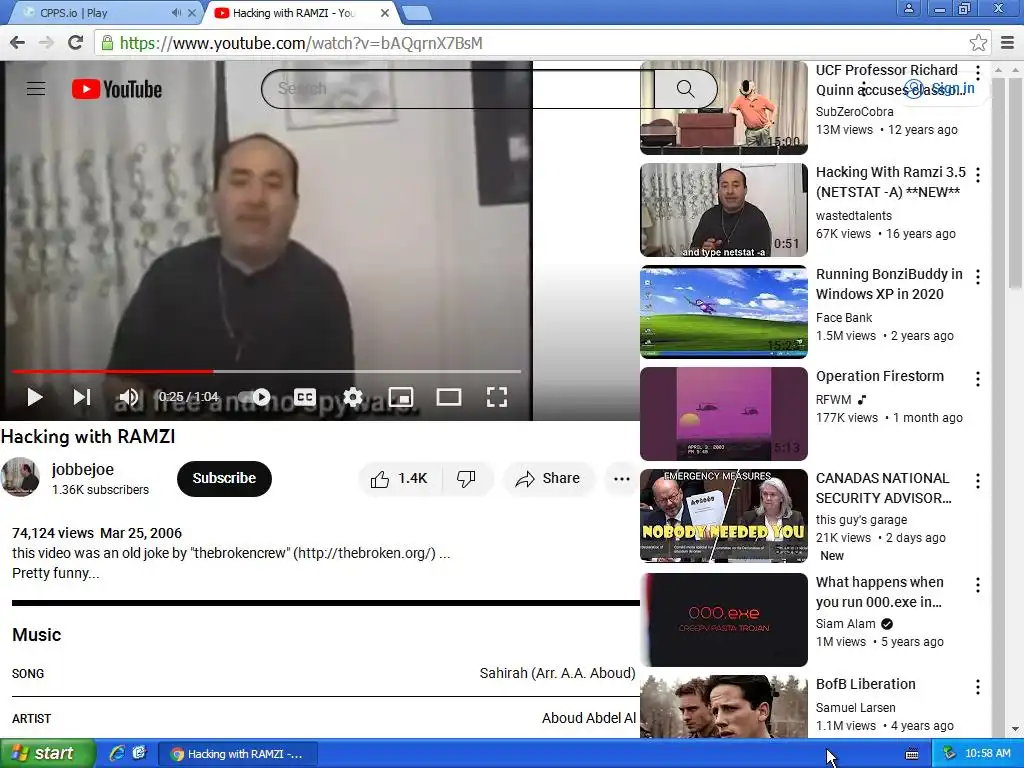The image size is (1024, 768).
Task: Like the video with thumbs up
Action: pos(400,479)
